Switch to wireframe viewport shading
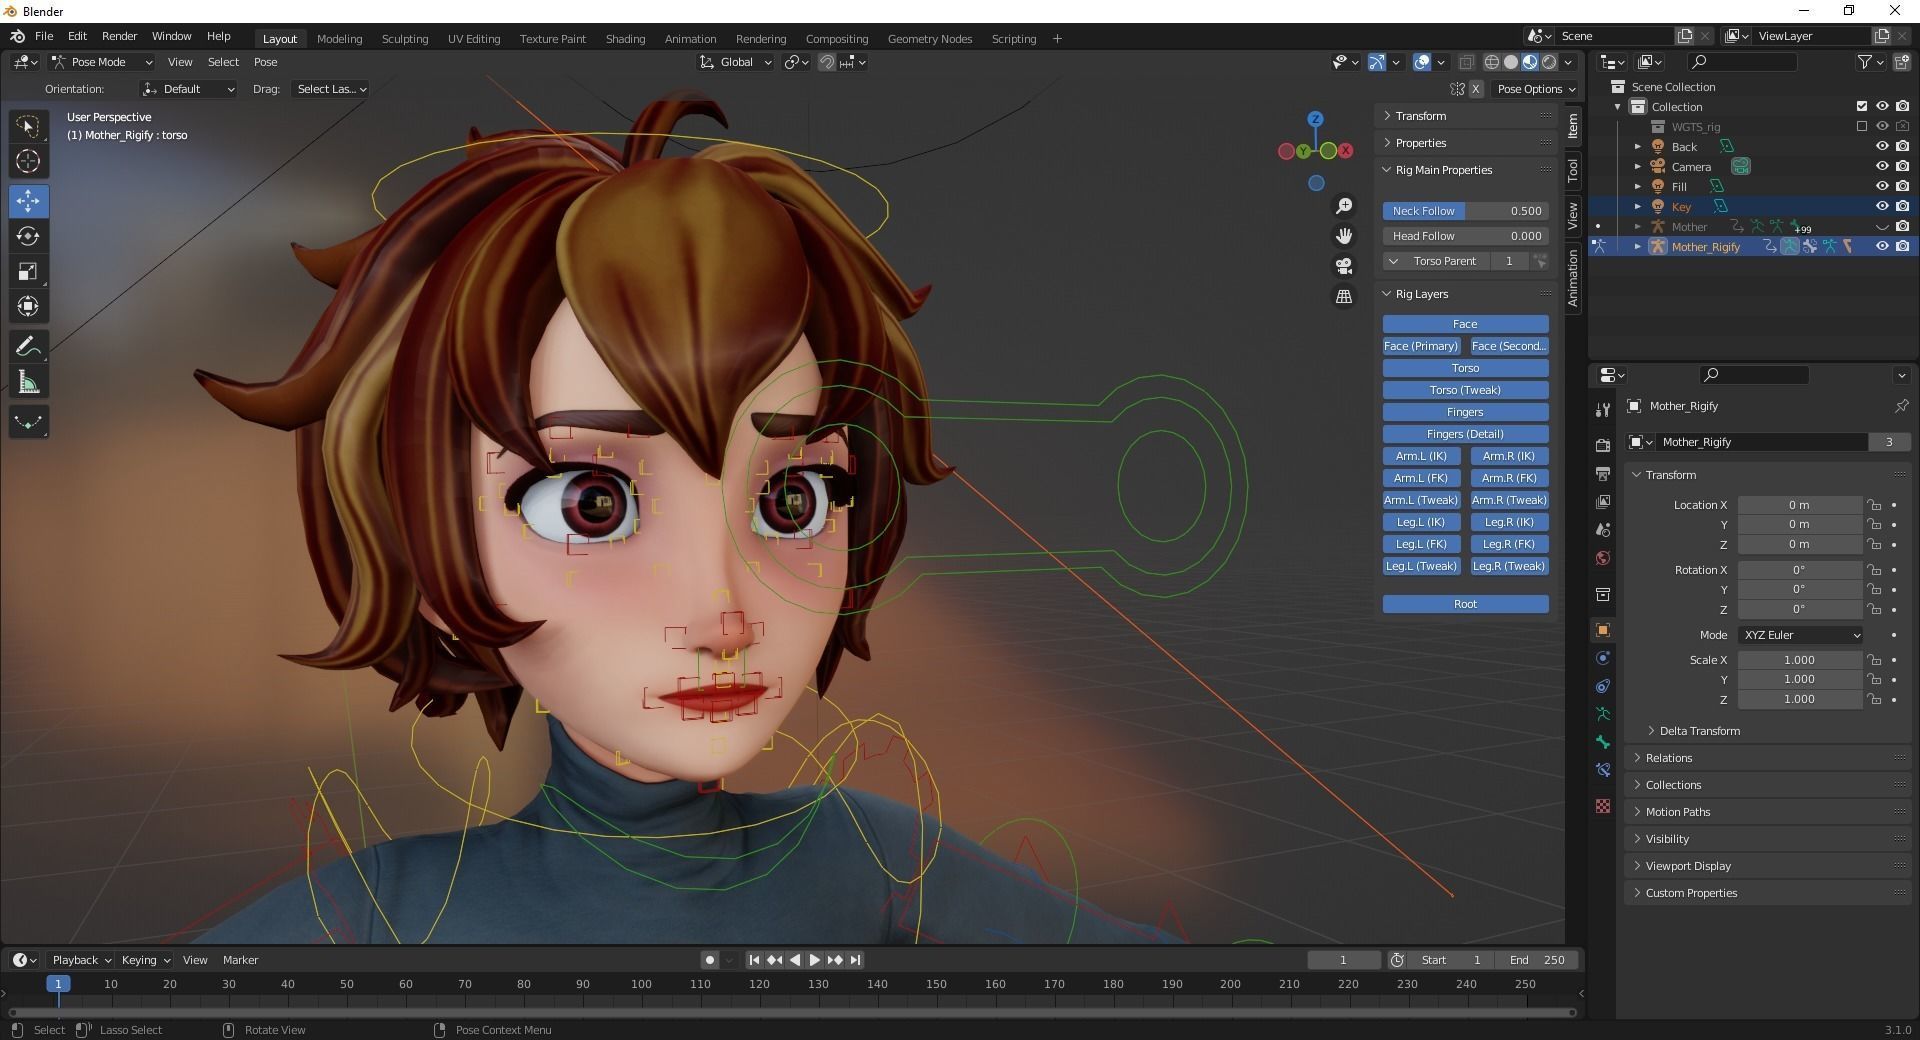1920x1040 pixels. click(x=1492, y=62)
